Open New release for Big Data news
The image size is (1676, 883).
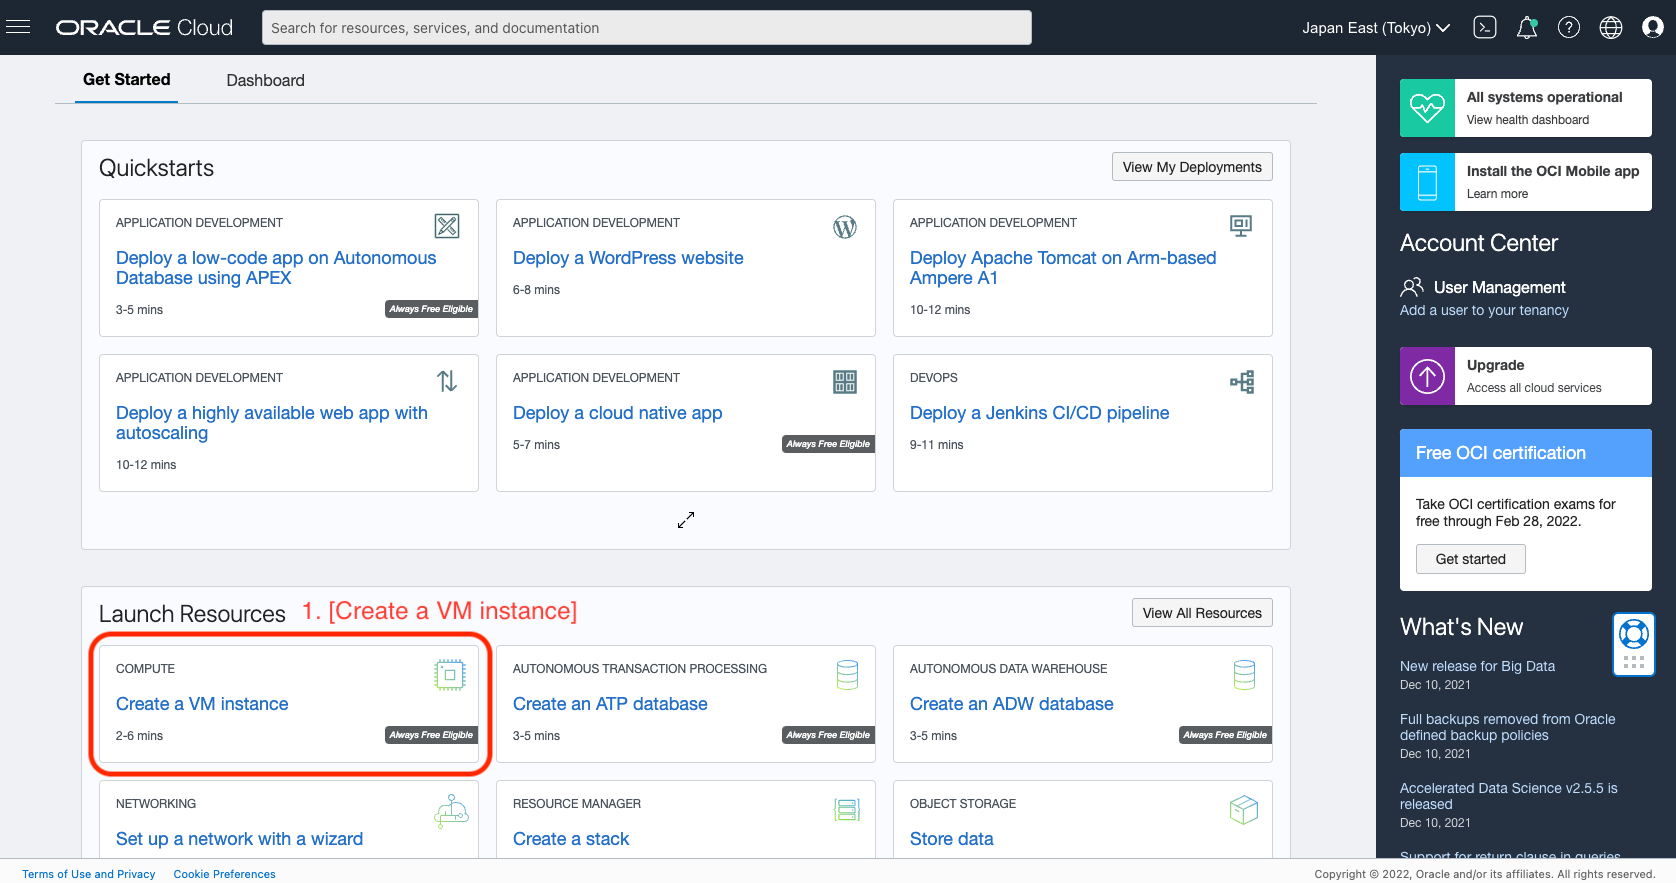[x=1477, y=666]
